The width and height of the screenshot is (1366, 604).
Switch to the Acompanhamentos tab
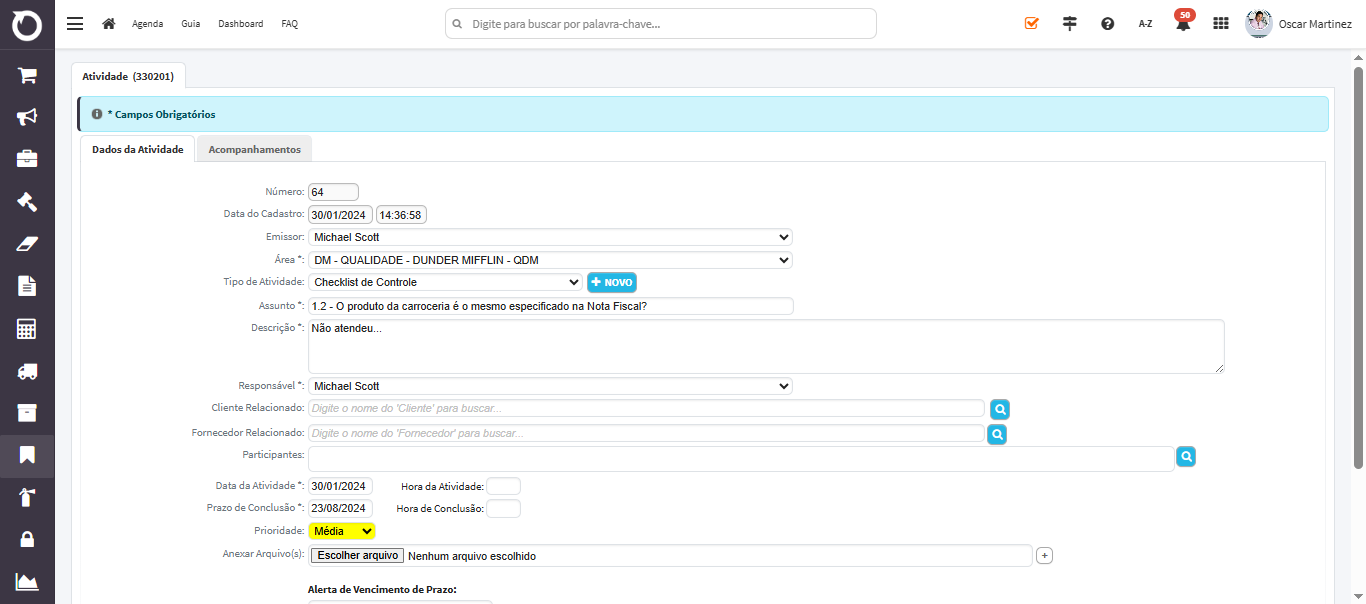(255, 149)
